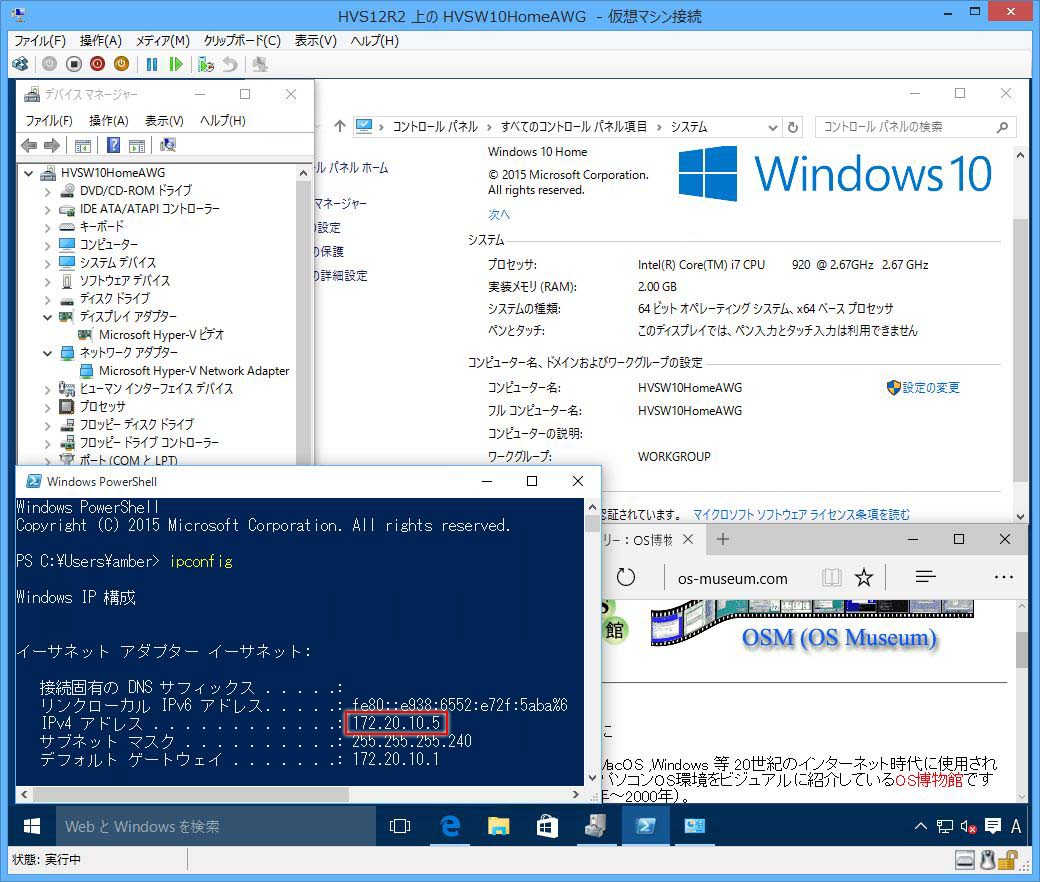Click the muted volume icon in system tray

point(968,826)
